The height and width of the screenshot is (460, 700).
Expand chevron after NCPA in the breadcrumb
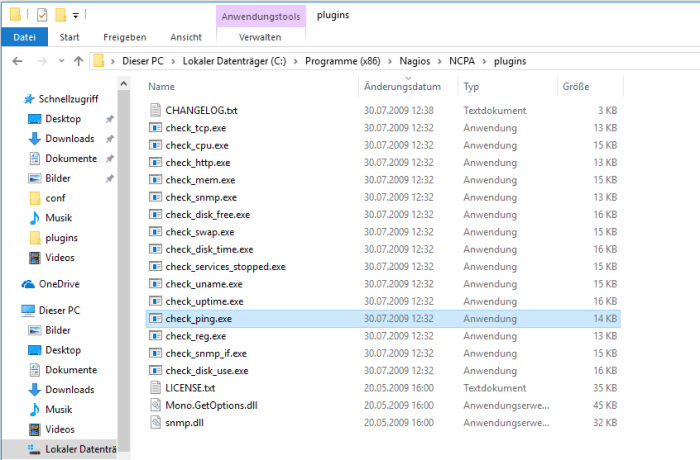484,61
